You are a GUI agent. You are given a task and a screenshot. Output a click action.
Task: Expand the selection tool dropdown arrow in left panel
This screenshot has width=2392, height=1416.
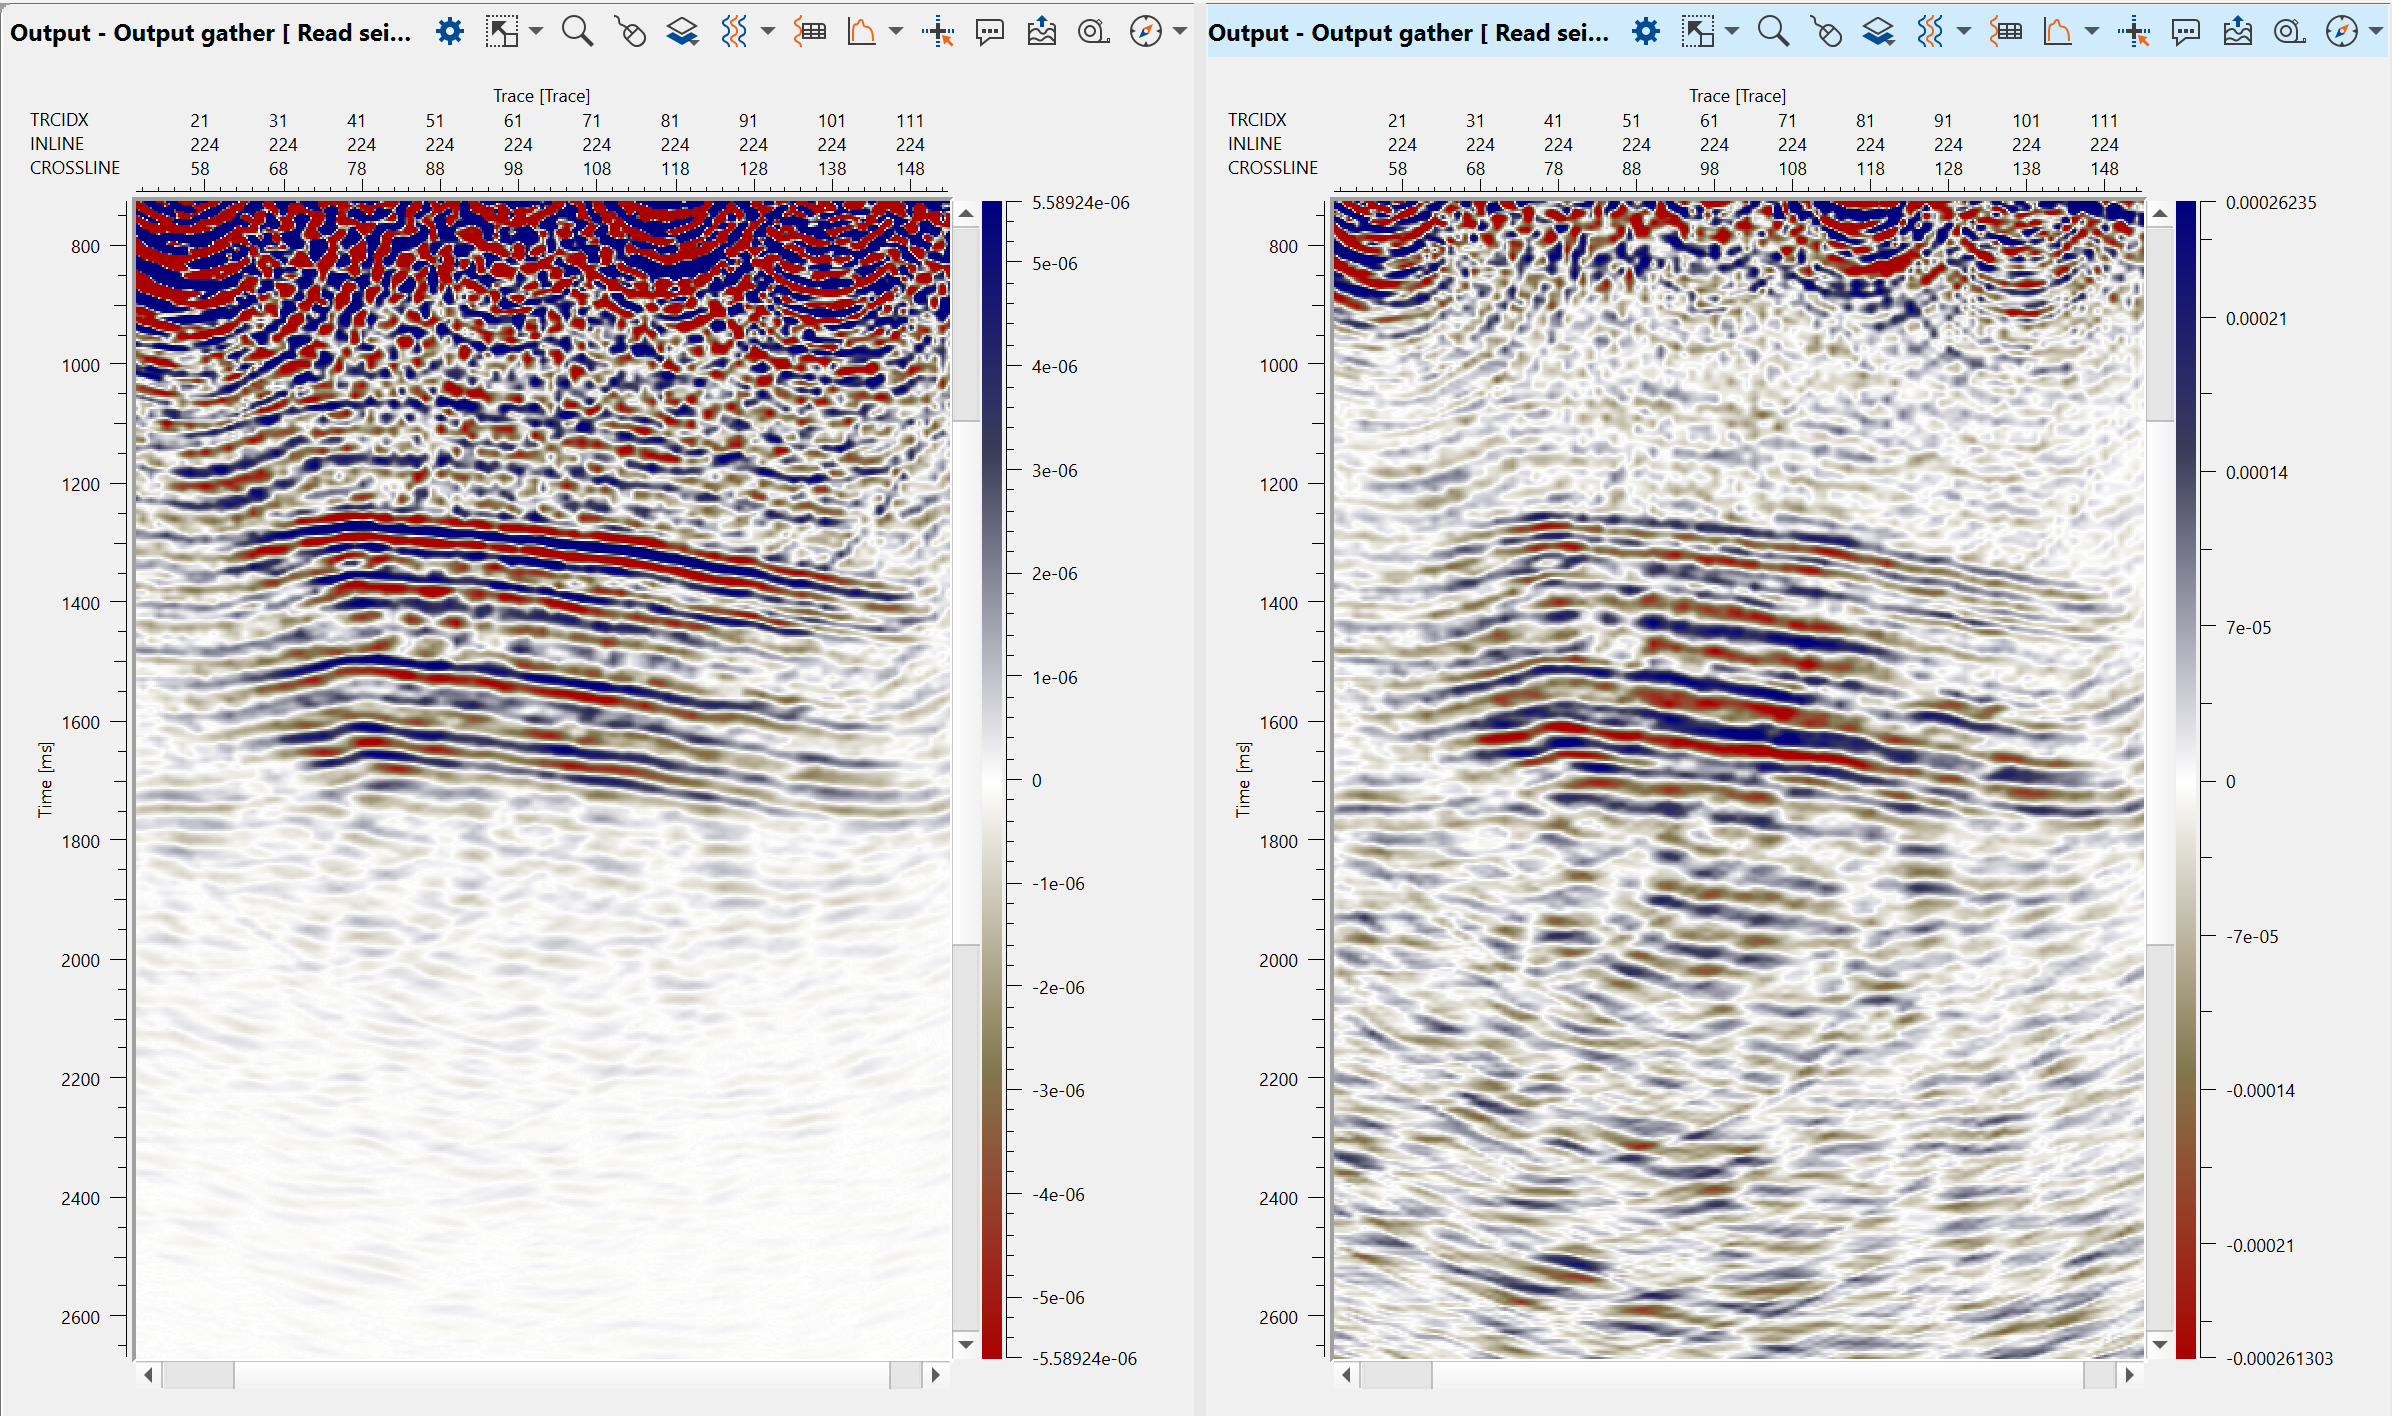(537, 32)
